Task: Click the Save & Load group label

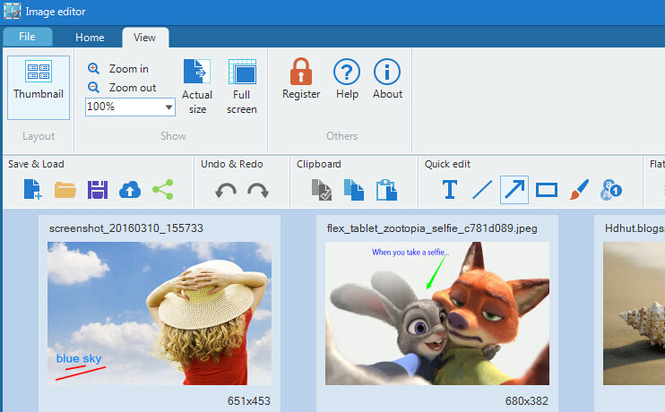Action: click(x=36, y=164)
